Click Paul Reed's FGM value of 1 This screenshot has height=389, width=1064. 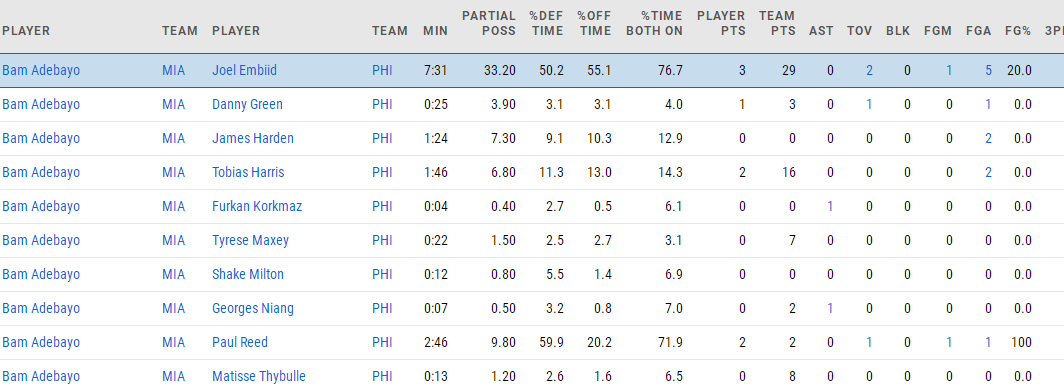point(949,342)
